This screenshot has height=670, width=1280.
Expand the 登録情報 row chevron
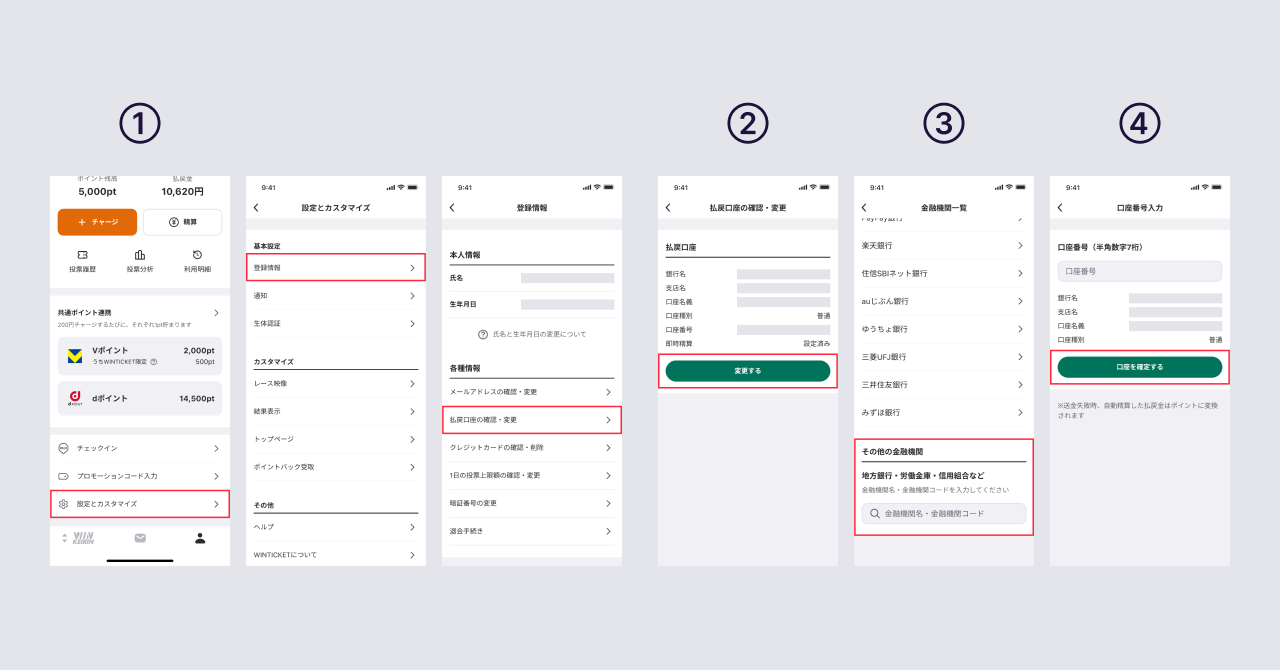click(x=412, y=268)
